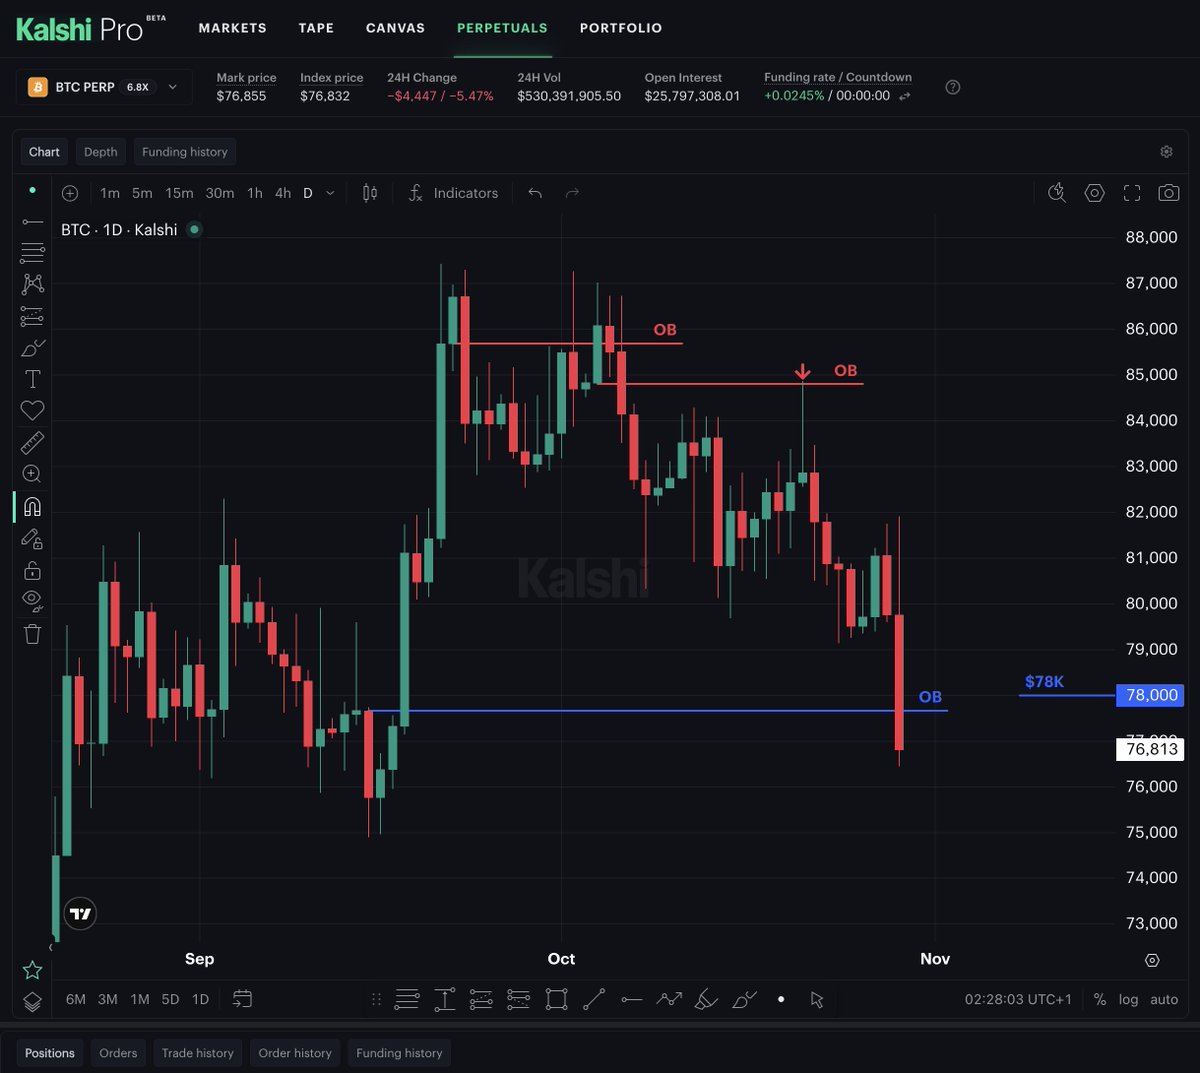1200x1073 pixels.
Task: Select rectangle shape in bottom toolbar
Action: point(557,999)
